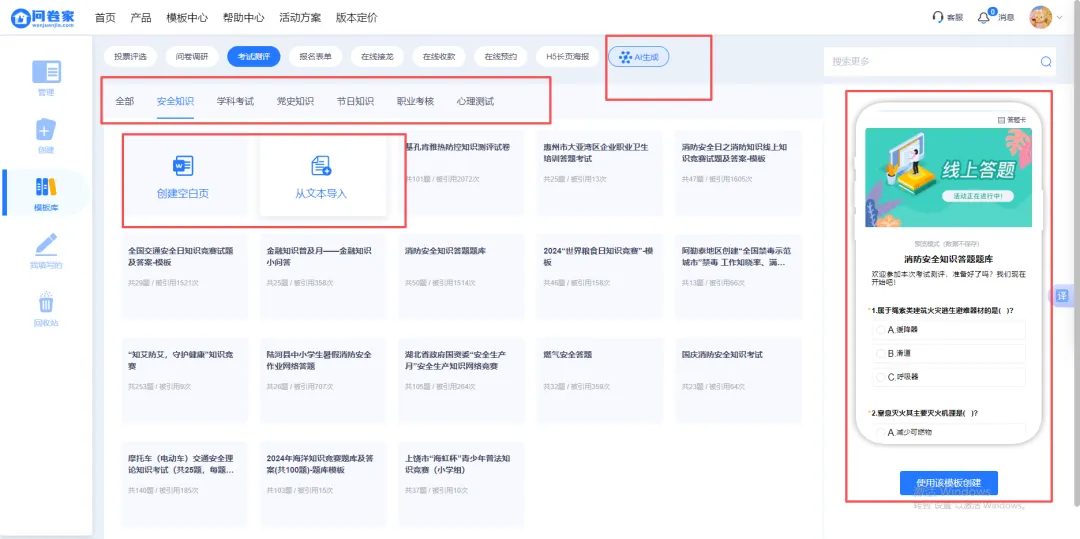Open the 创建 sidebar icon
Screen dimensions: 1080x539
(x=46, y=129)
